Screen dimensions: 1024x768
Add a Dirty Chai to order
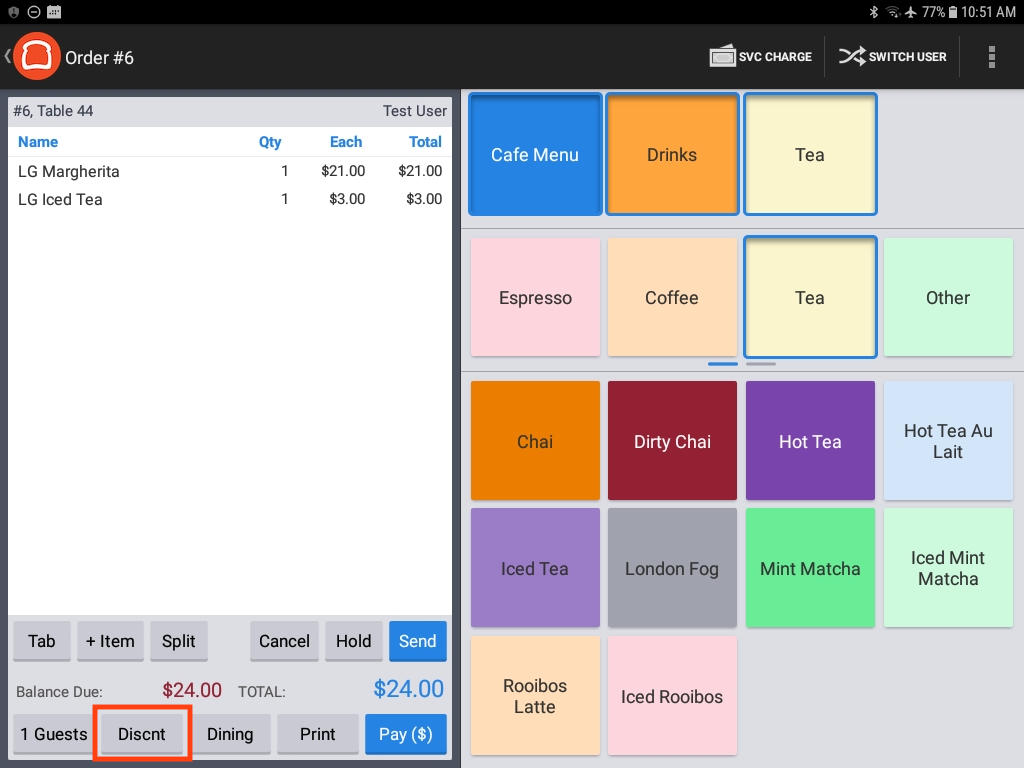point(672,441)
